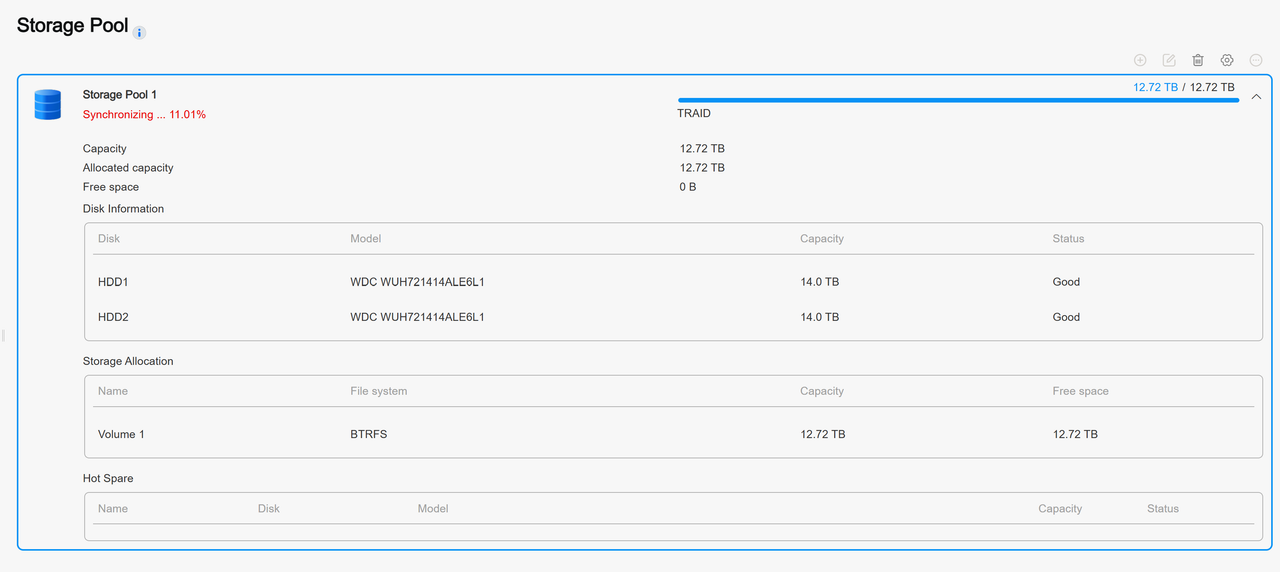The height and width of the screenshot is (572, 1280).
Task: Click the Good status for HDD2
Action: tap(1066, 317)
